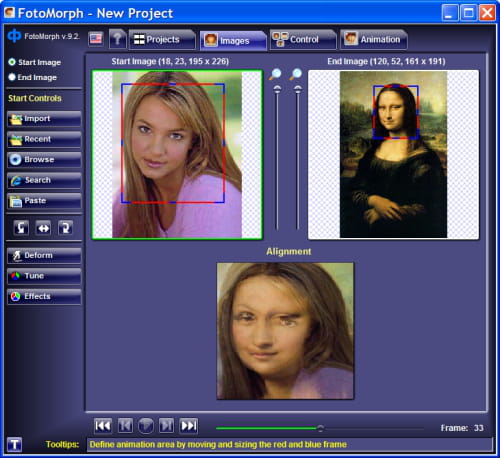
Task: Open the Tune color tool
Action: click(44, 276)
